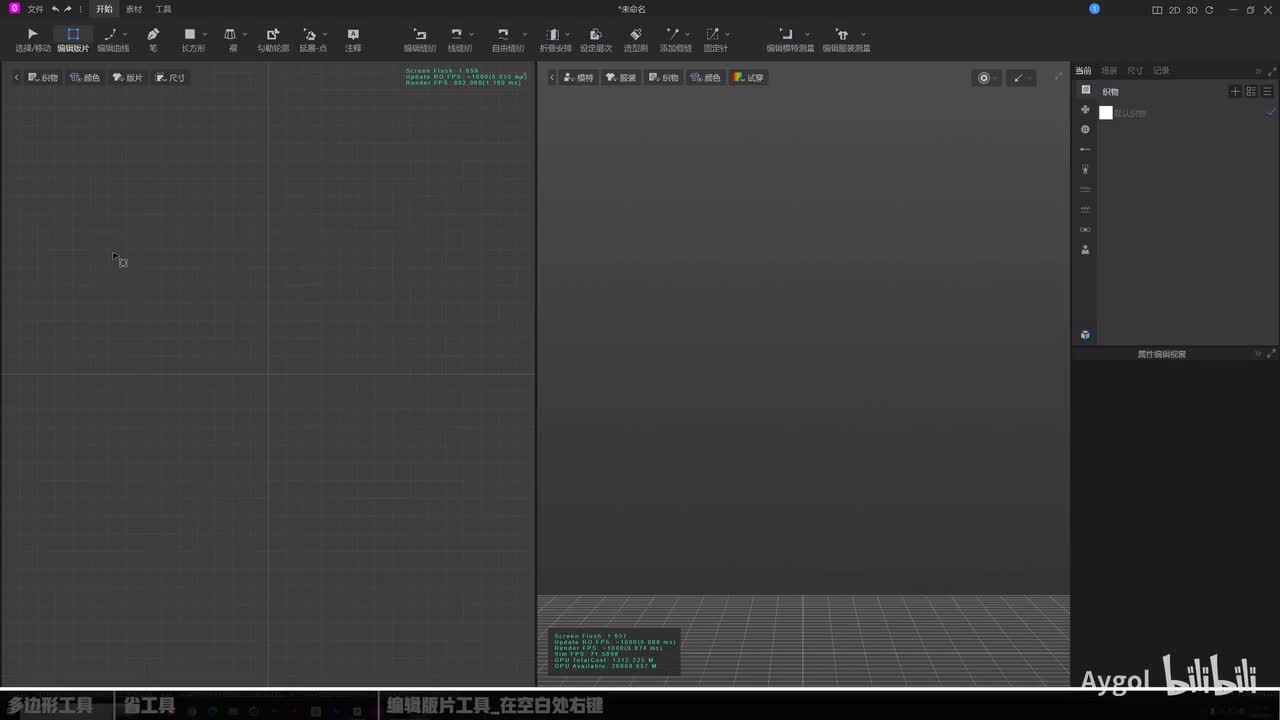Open the 工具 ribbon tab
Viewport: 1280px width, 720px height.
tap(163, 9)
